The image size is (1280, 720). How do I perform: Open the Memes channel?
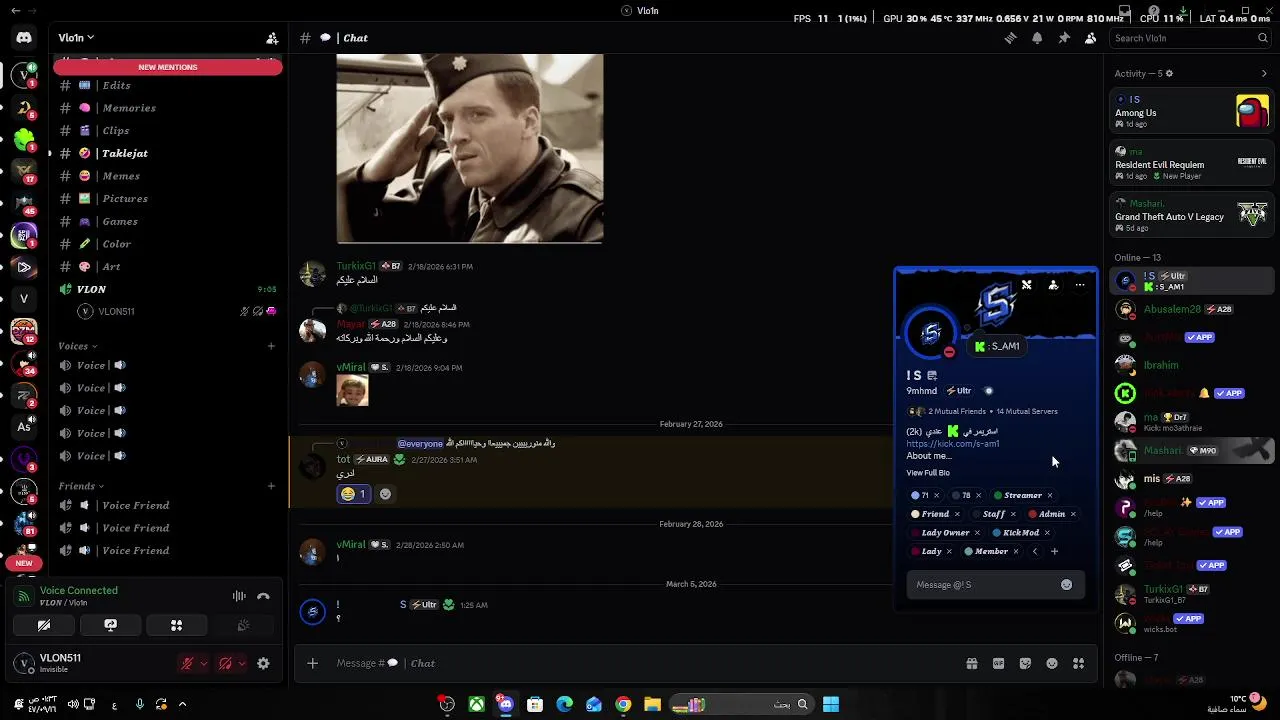(121, 176)
